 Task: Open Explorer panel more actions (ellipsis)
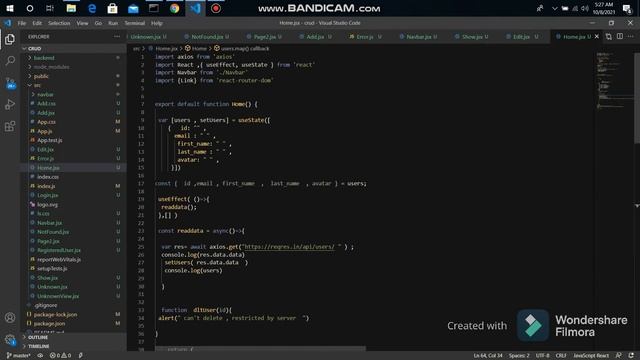(x=117, y=36)
